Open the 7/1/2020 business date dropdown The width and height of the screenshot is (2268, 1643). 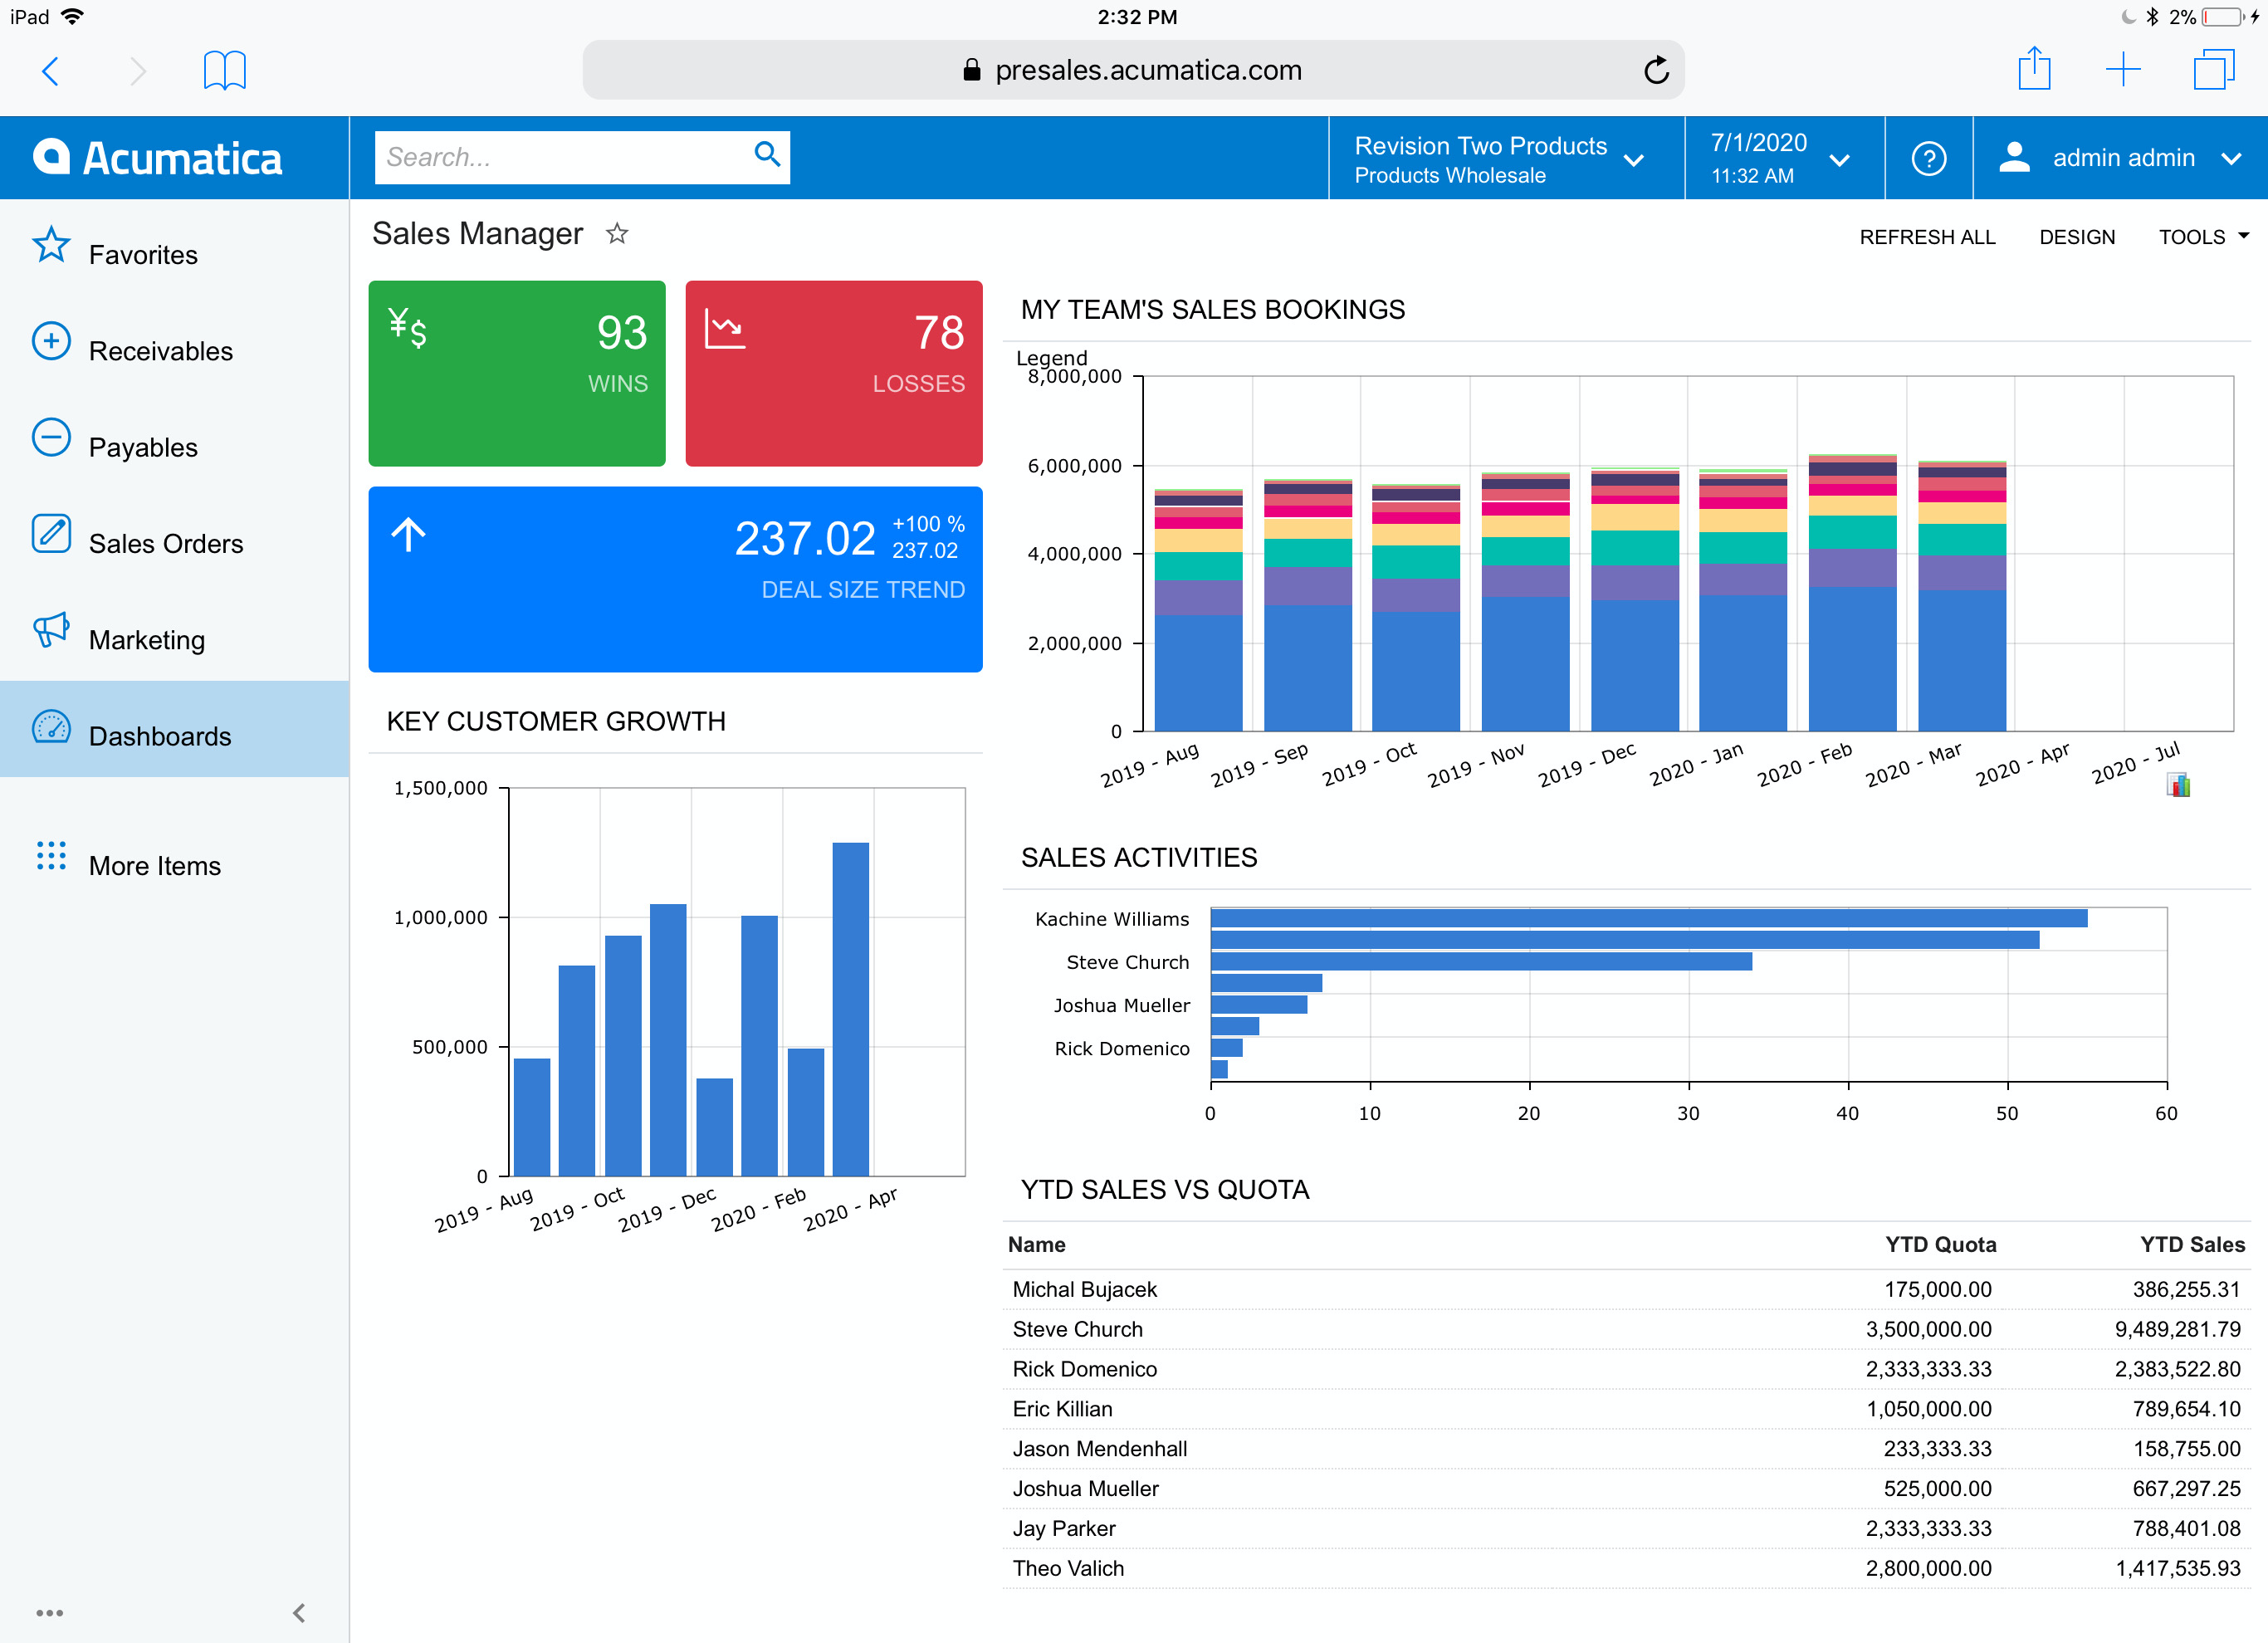pyautogui.click(x=1838, y=160)
